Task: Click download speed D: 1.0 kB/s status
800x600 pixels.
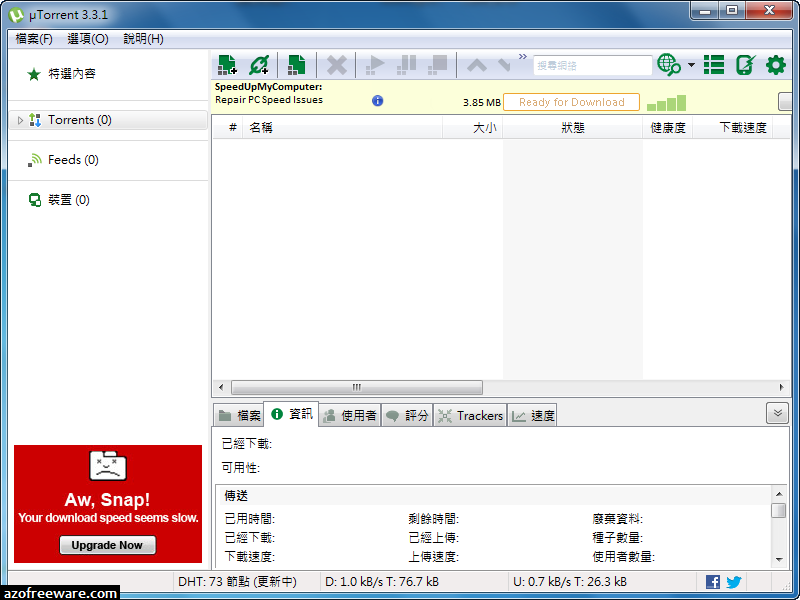Action: pos(382,582)
